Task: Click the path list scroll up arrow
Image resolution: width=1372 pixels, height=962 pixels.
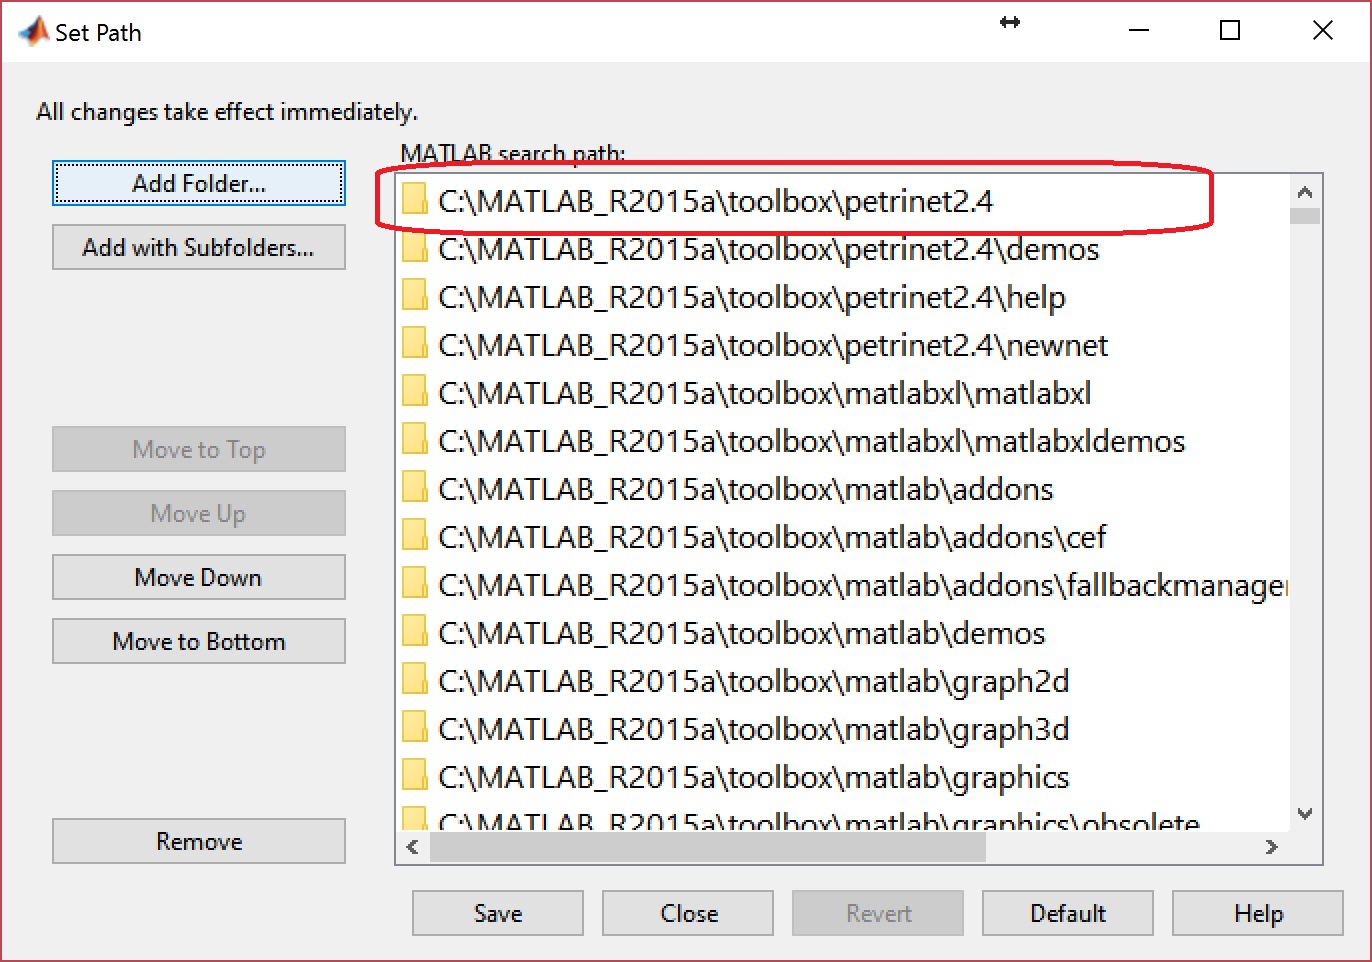Action: (x=1304, y=192)
